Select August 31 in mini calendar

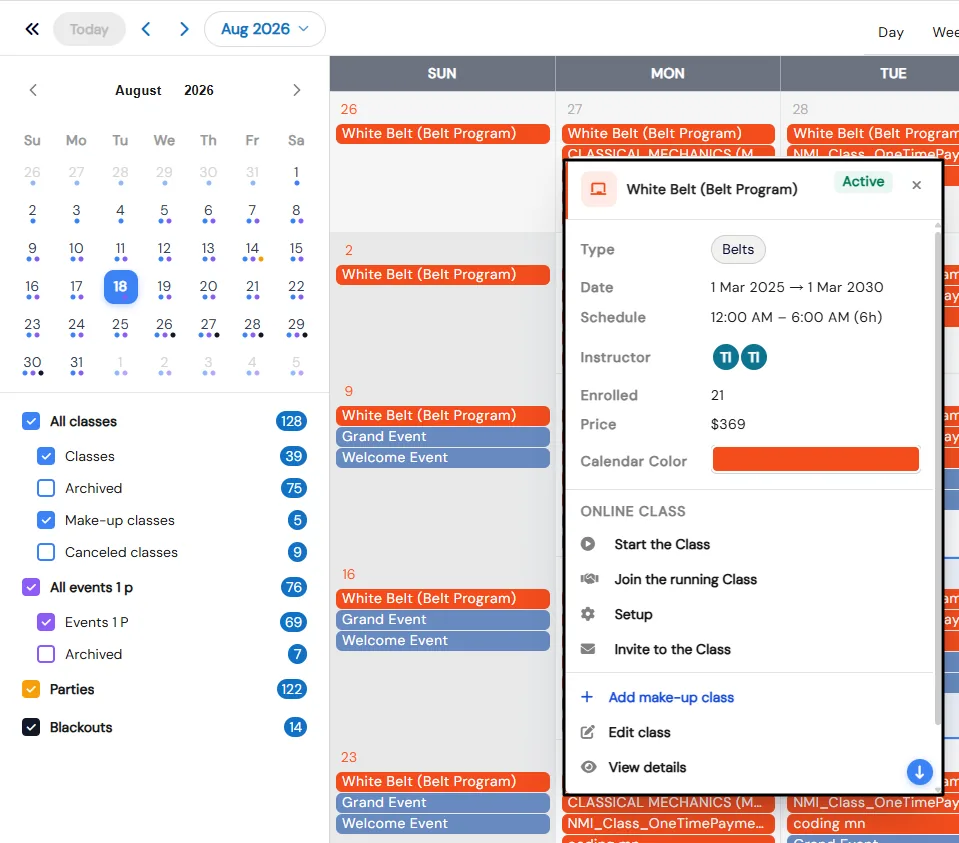(x=76, y=363)
